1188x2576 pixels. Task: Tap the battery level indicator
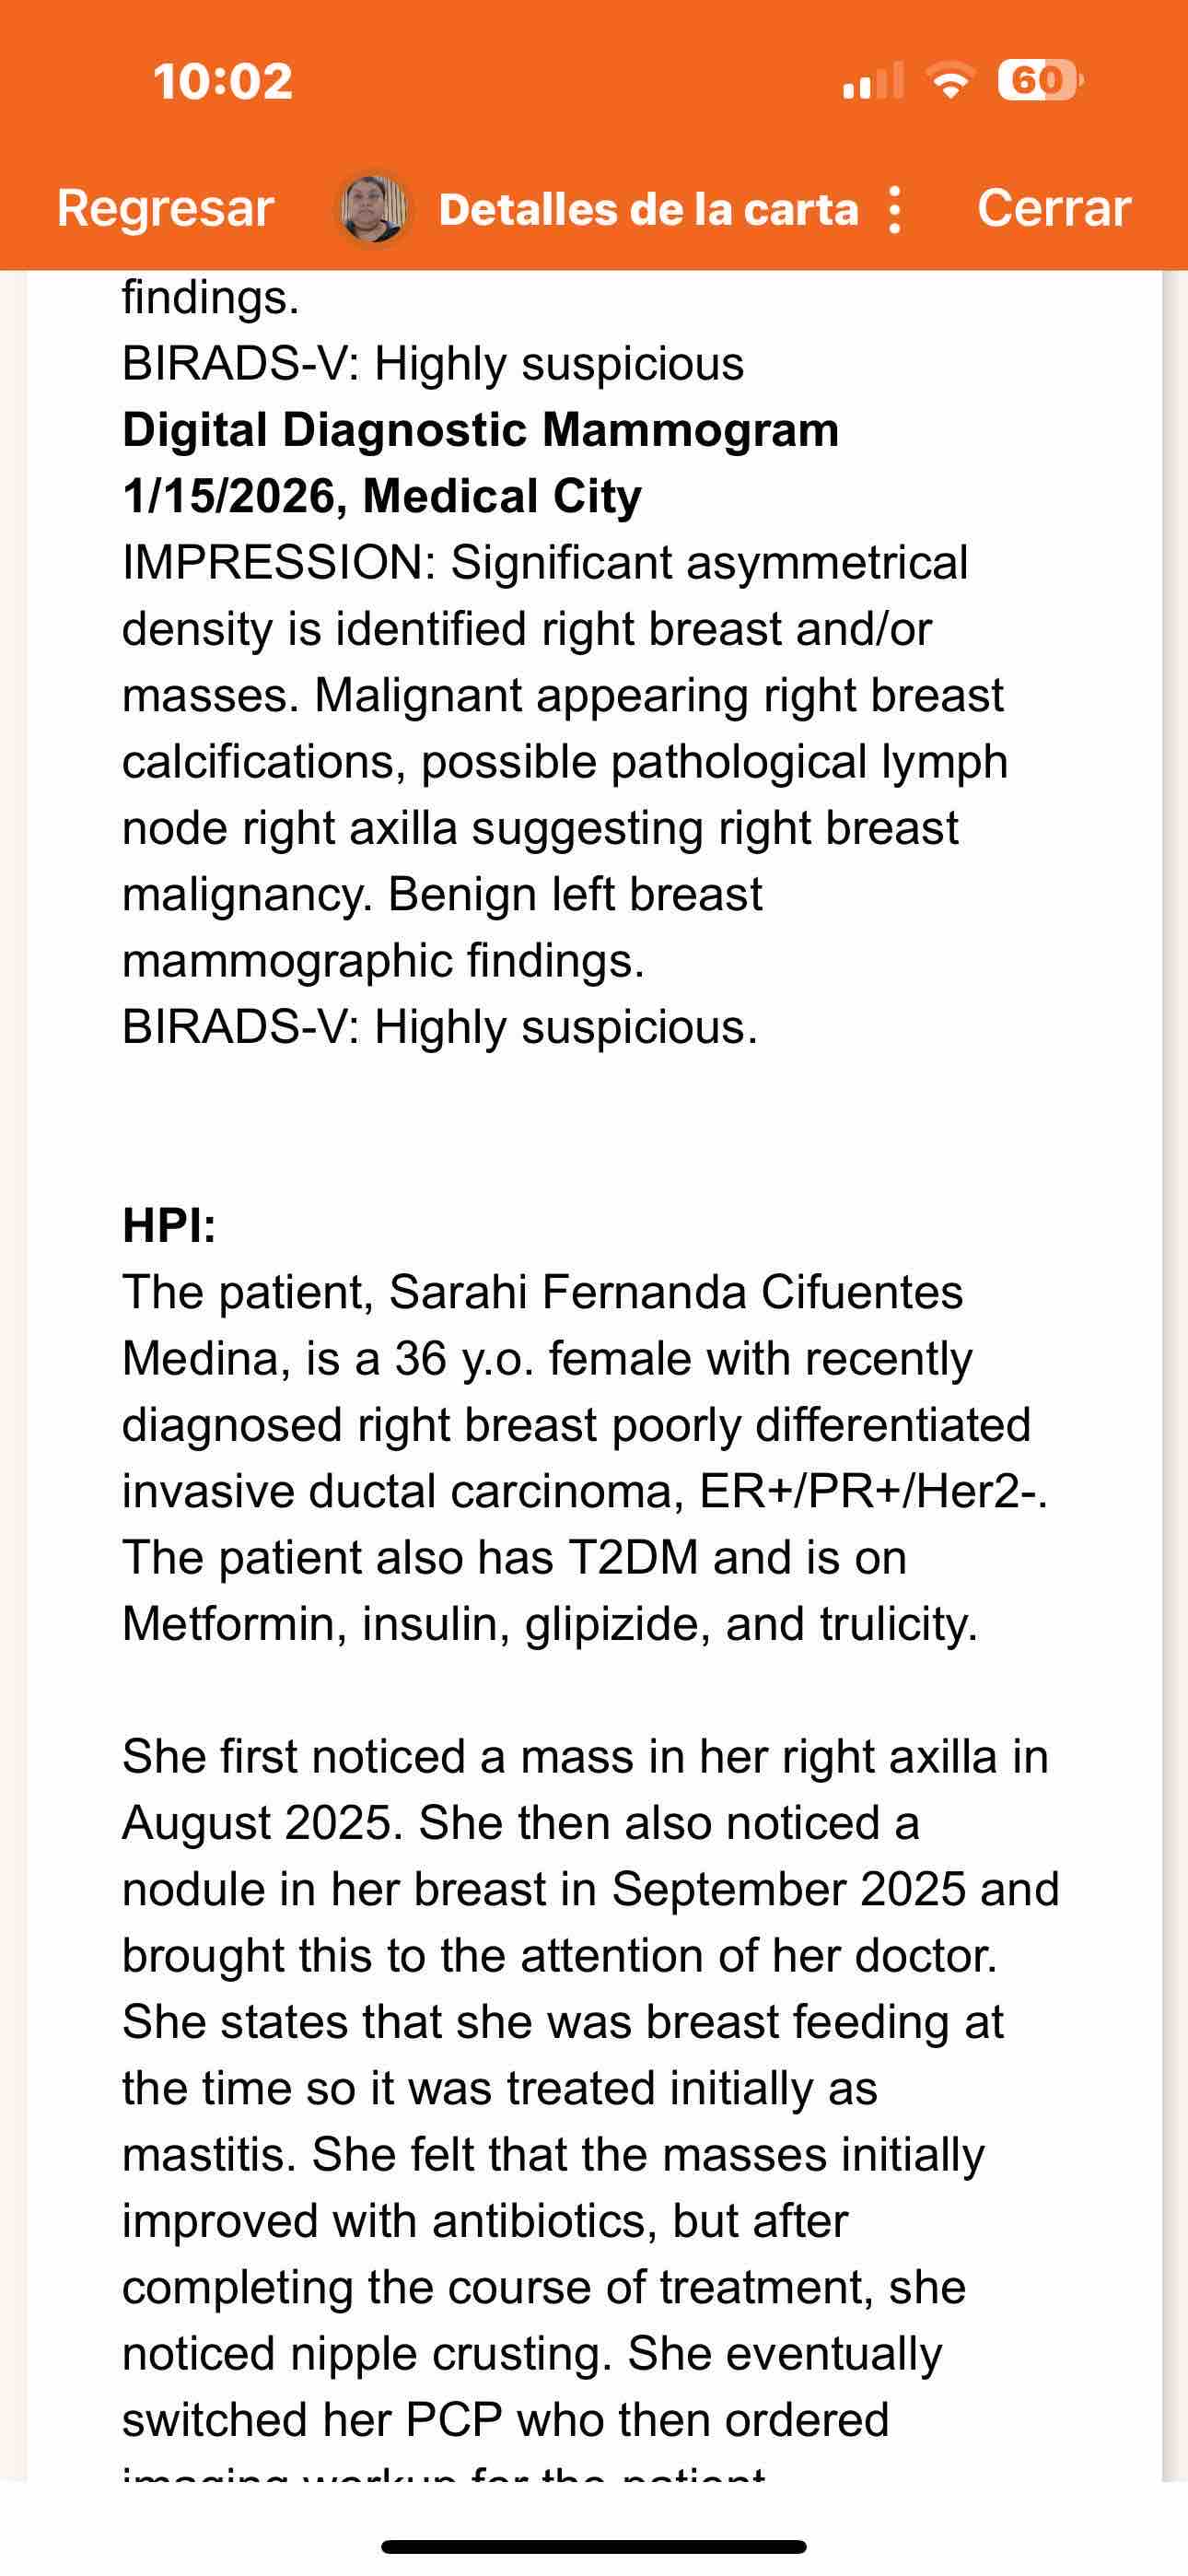click(x=1039, y=80)
